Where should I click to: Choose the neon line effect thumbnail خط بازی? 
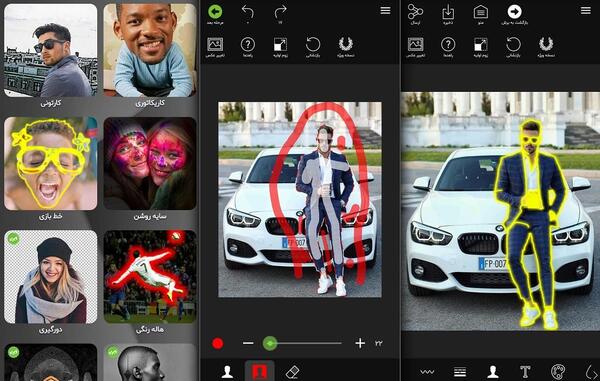51,163
